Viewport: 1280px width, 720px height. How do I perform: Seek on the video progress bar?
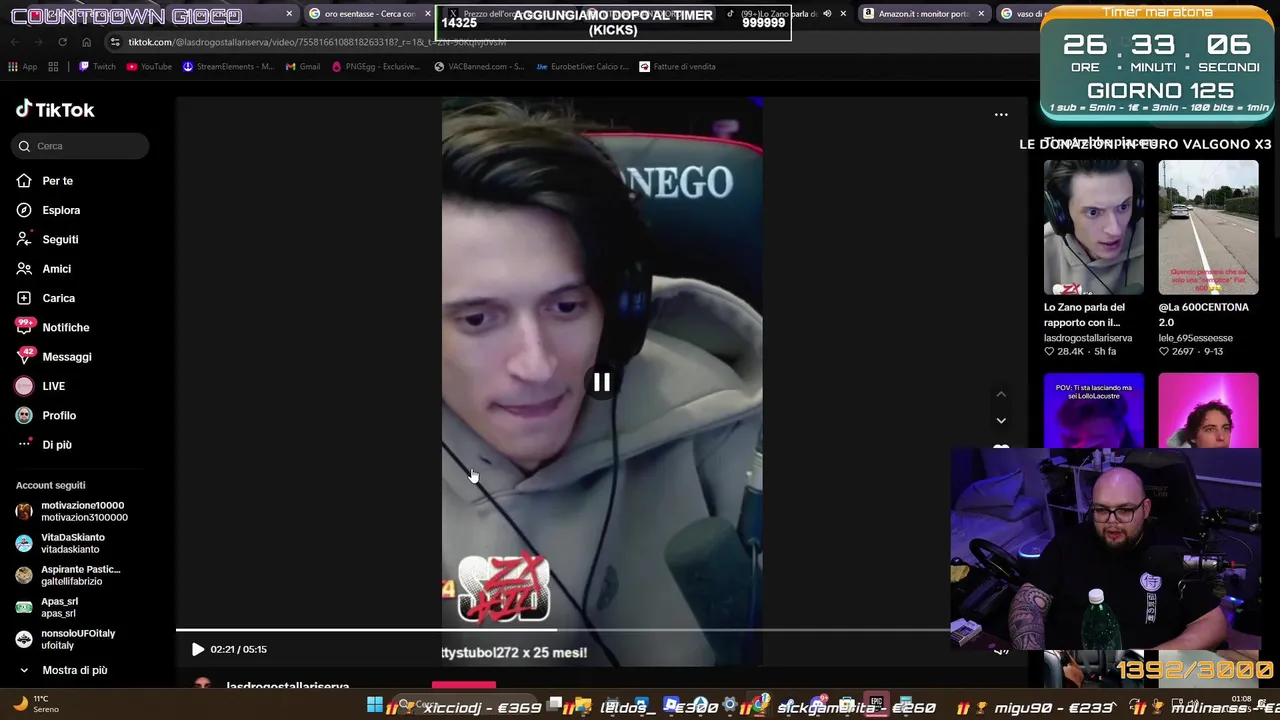[x=562, y=630]
